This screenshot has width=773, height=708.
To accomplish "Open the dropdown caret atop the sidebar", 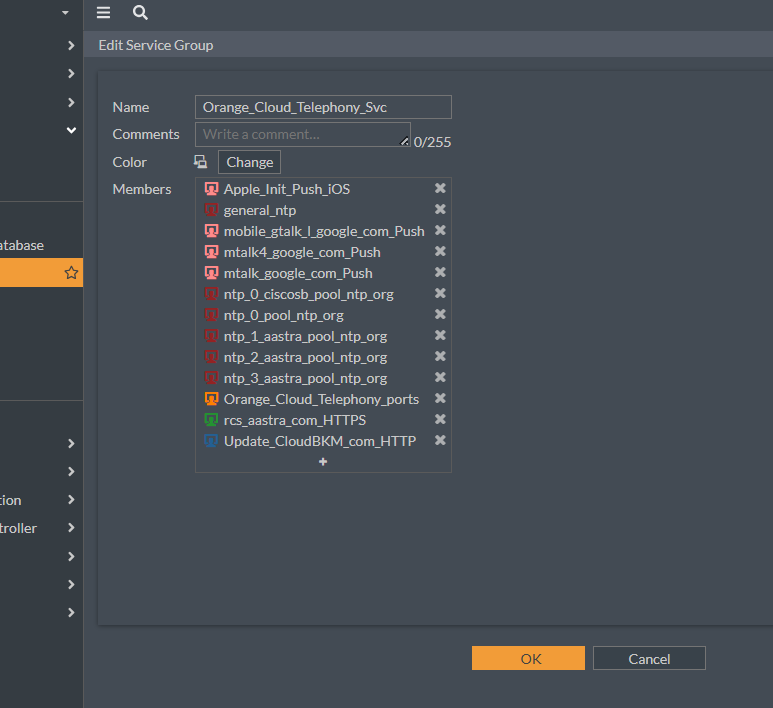I will [x=65, y=12].
